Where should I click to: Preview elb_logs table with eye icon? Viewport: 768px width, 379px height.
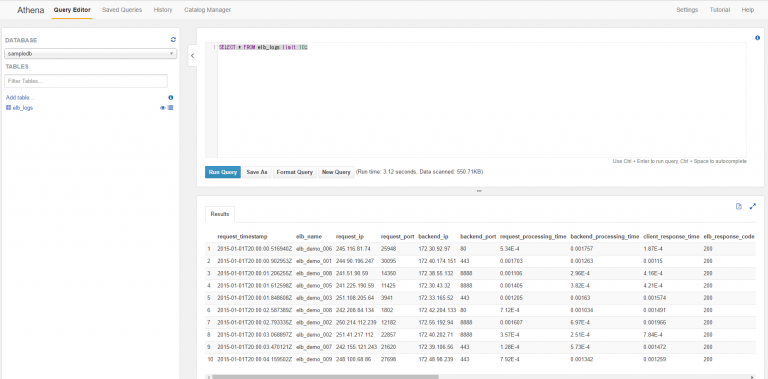(163, 108)
